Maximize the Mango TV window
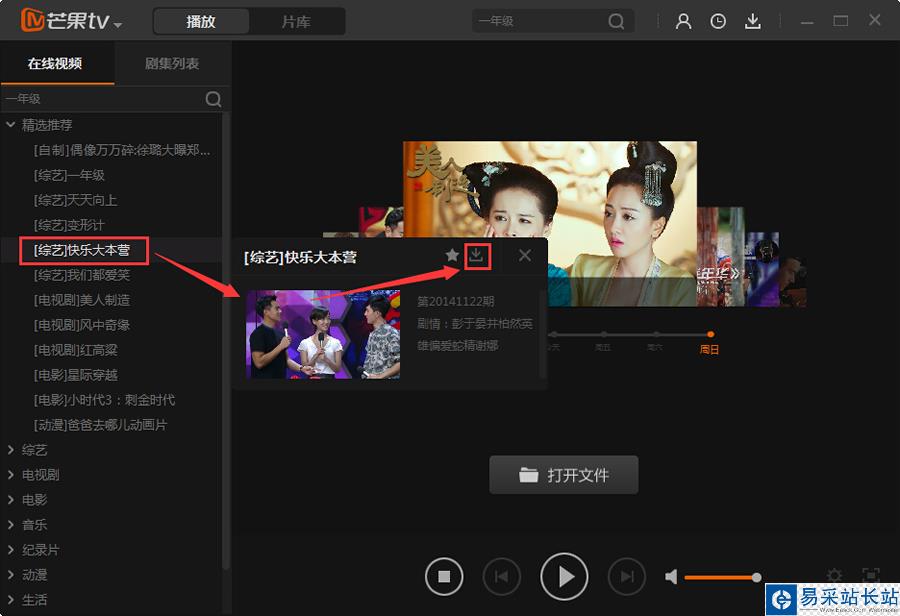This screenshot has height=616, width=900. click(x=841, y=21)
